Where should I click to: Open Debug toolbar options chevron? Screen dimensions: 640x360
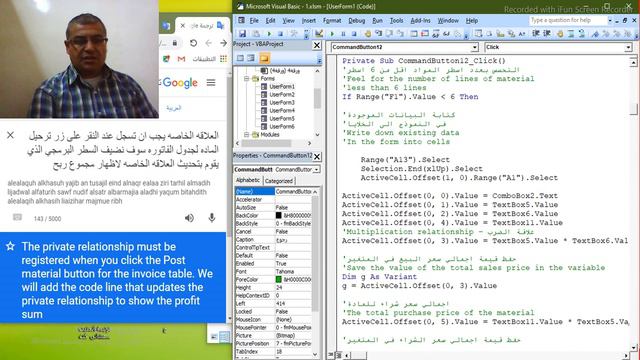pyautogui.click(x=467, y=35)
